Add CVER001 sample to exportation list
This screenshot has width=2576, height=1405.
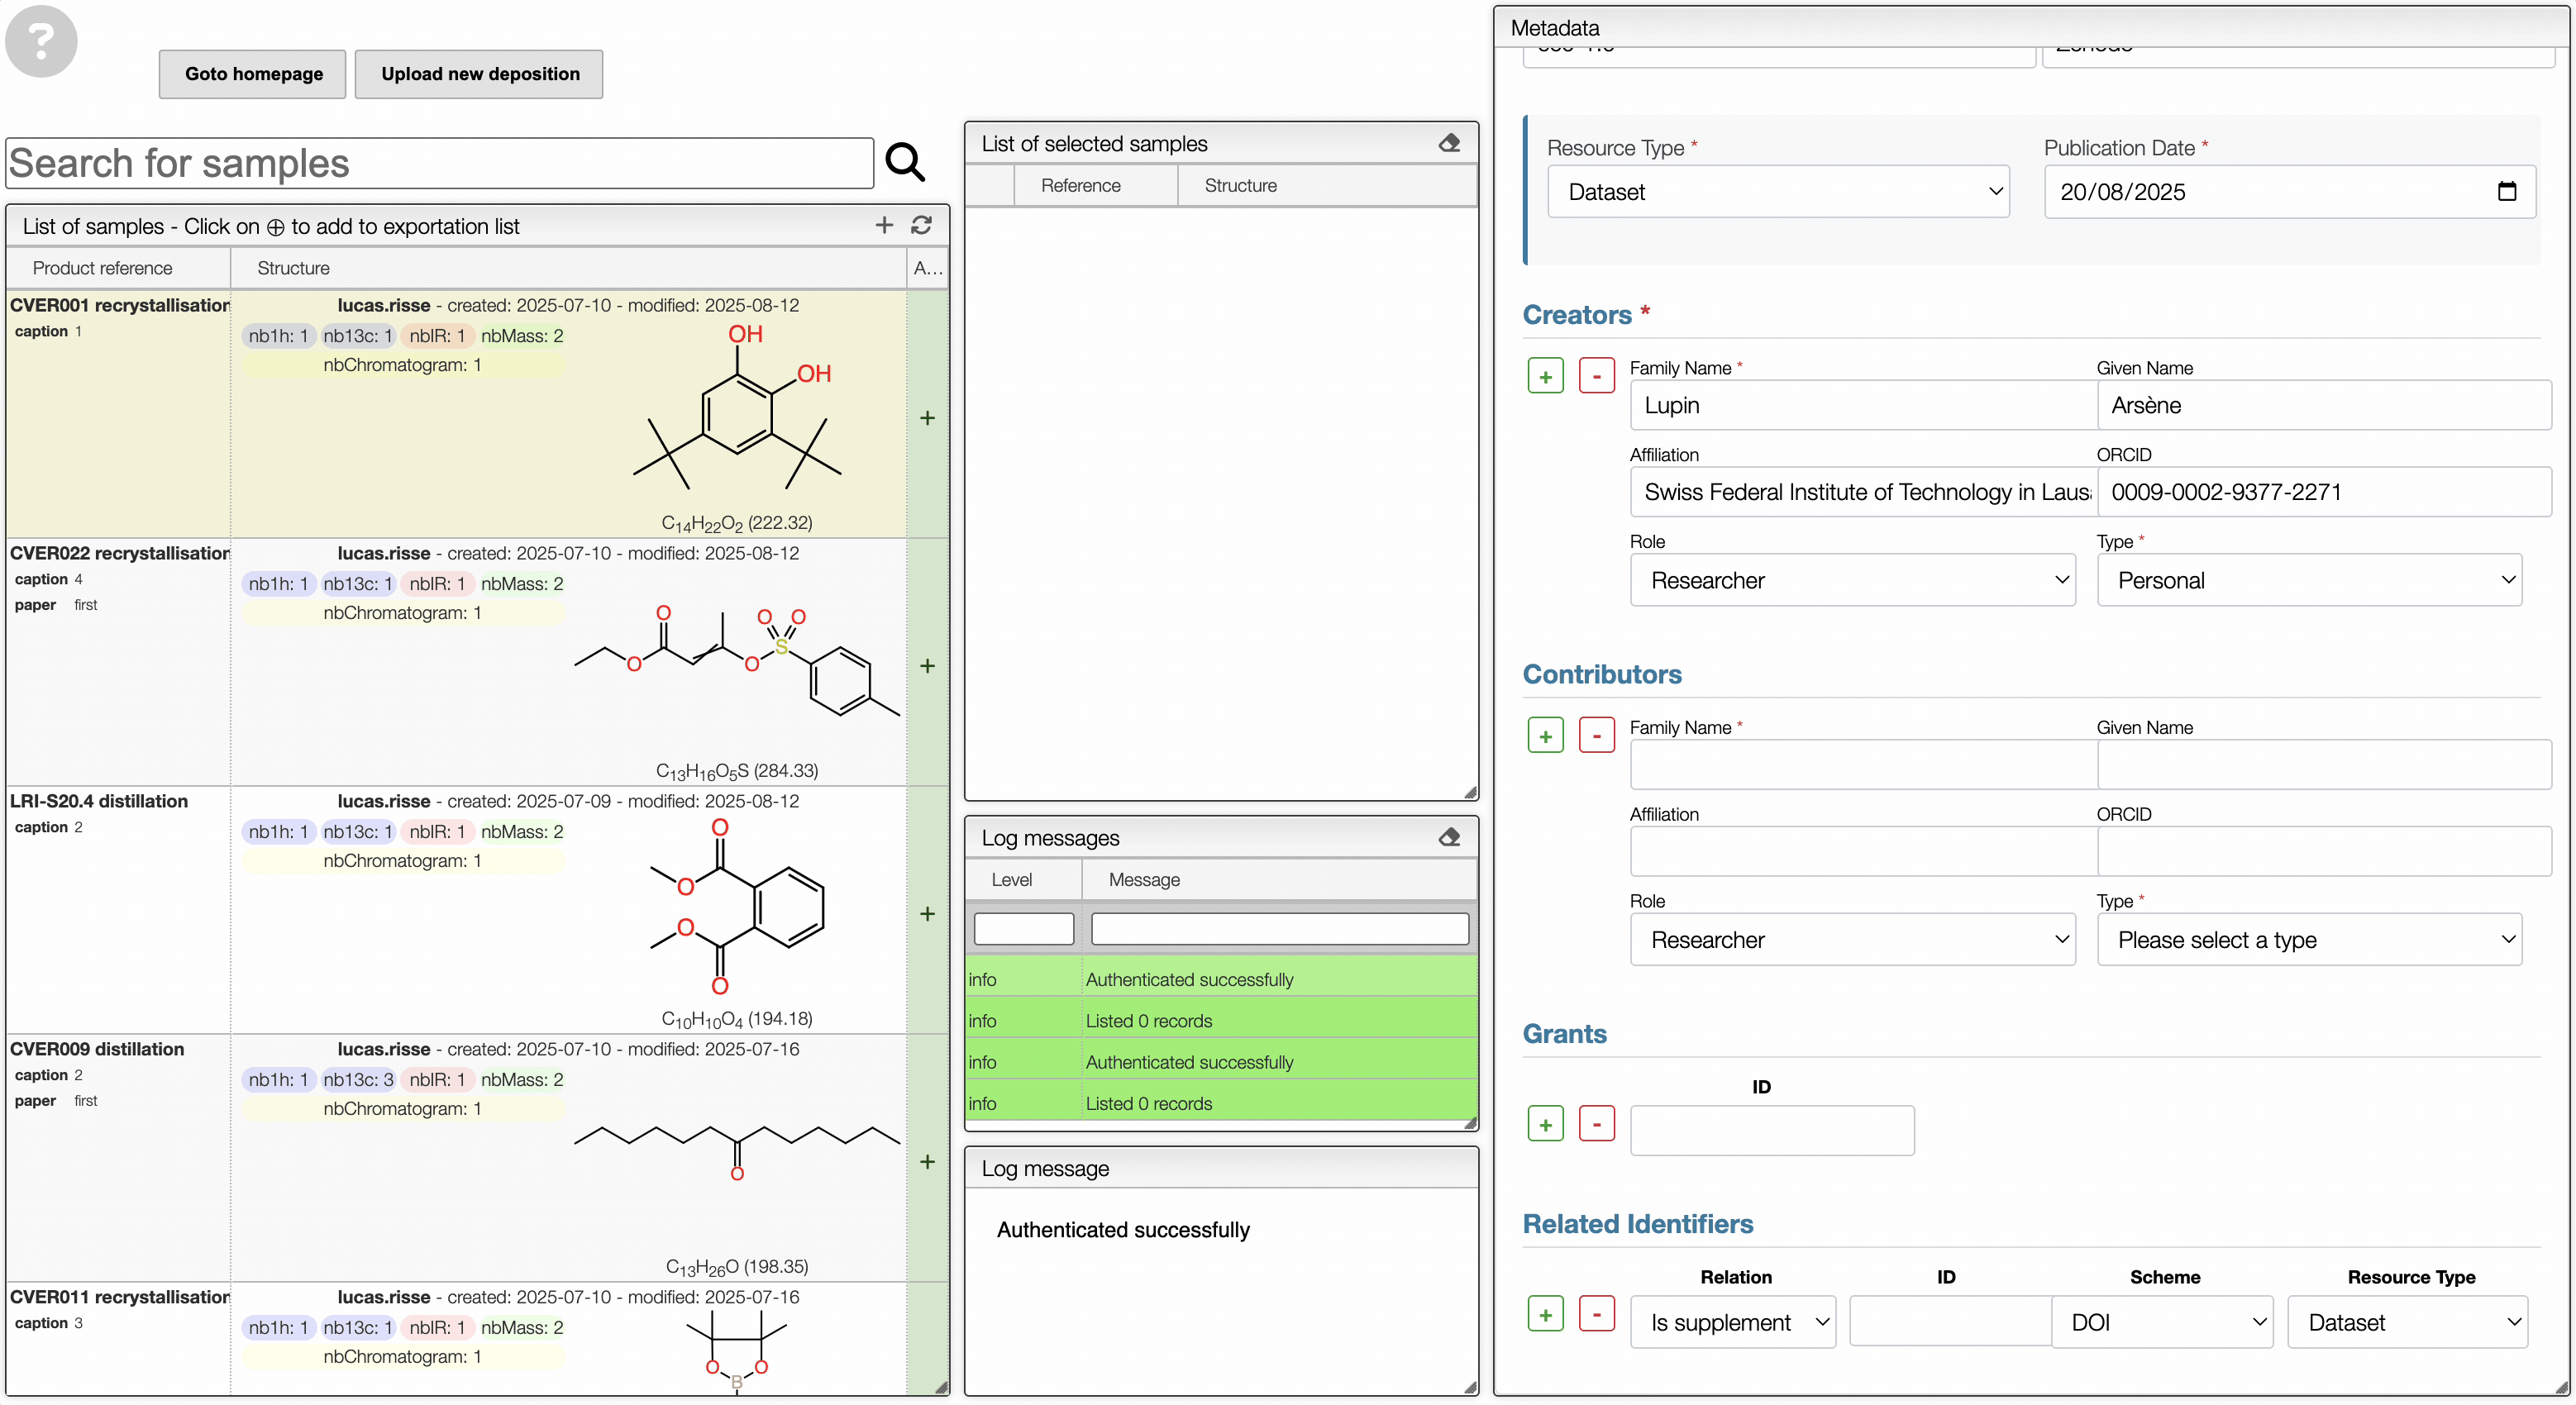pyautogui.click(x=927, y=418)
